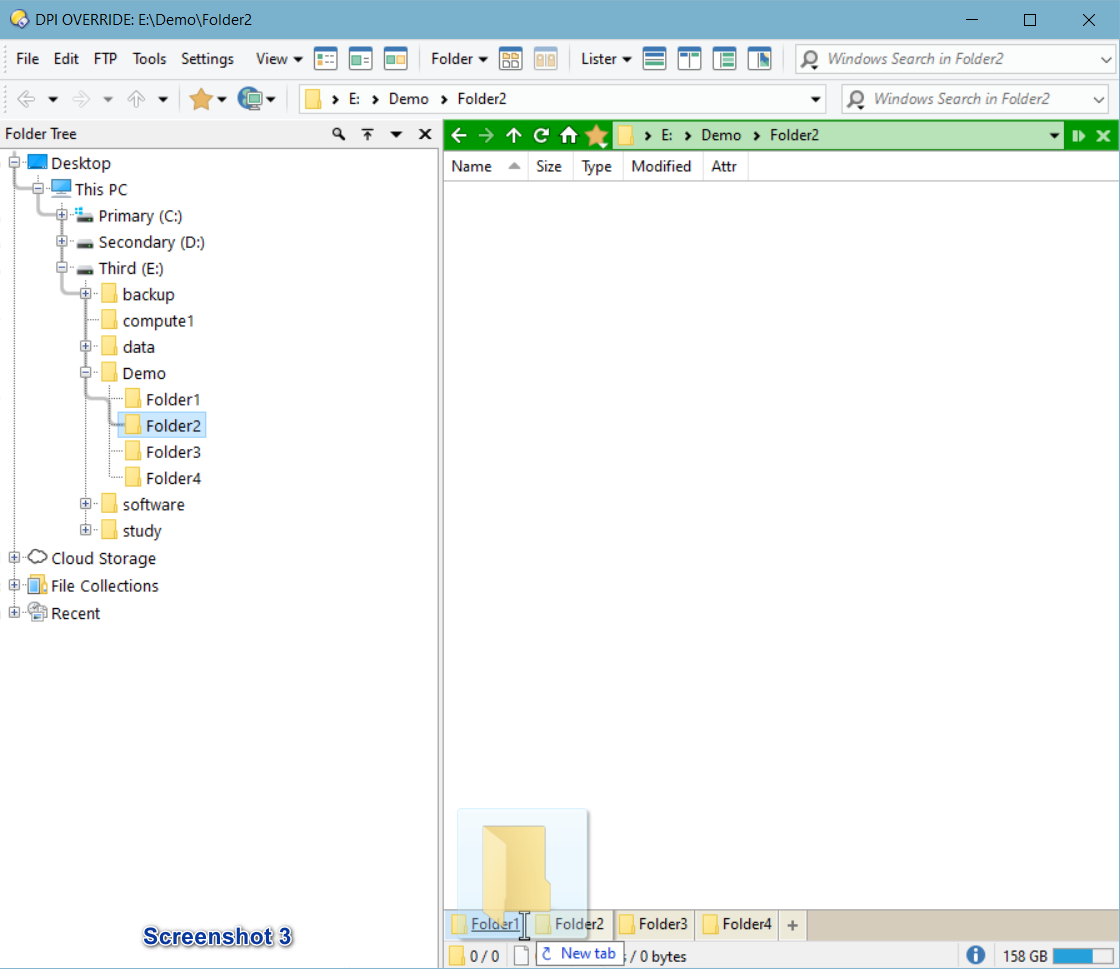
Task: Open the Folder dropdown menu
Action: [459, 59]
